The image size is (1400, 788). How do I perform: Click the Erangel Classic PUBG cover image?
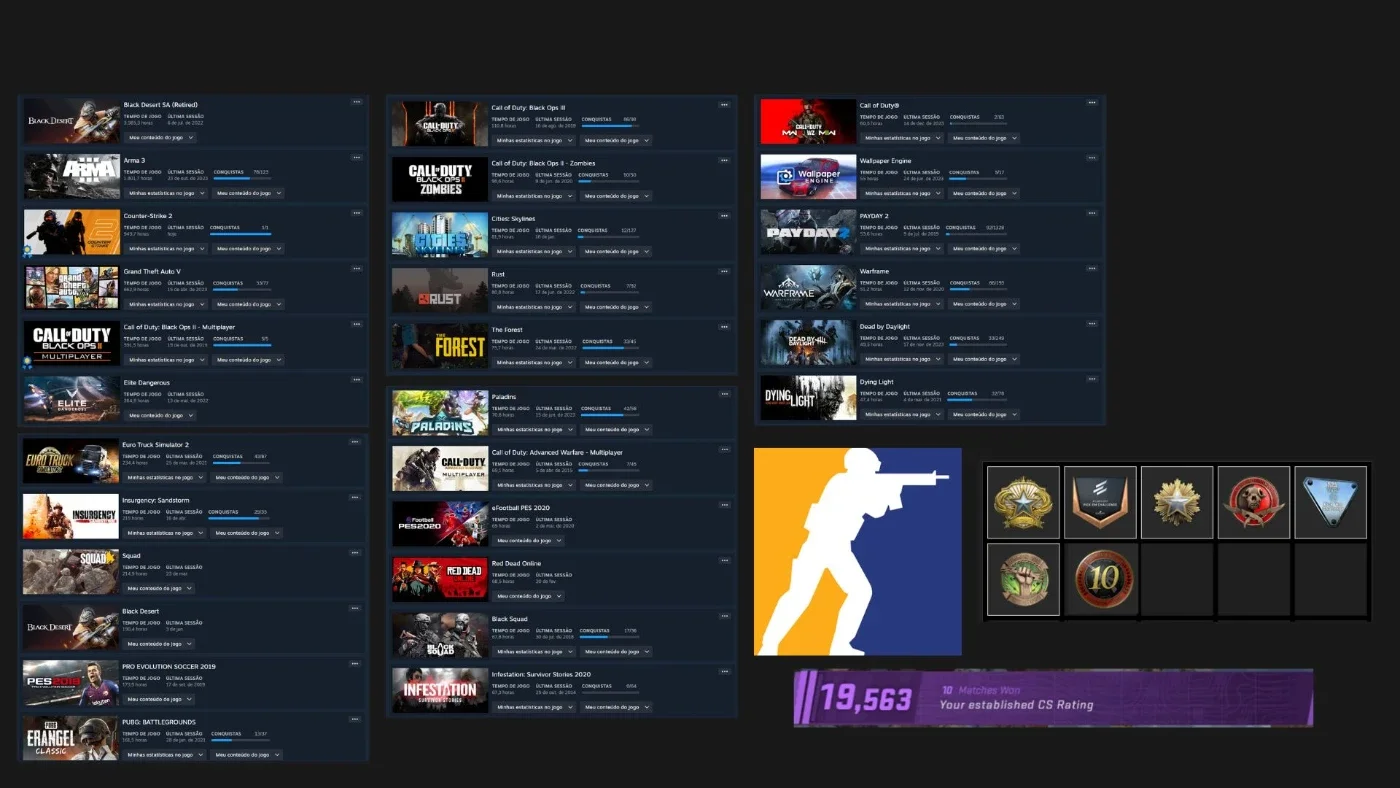click(71, 739)
